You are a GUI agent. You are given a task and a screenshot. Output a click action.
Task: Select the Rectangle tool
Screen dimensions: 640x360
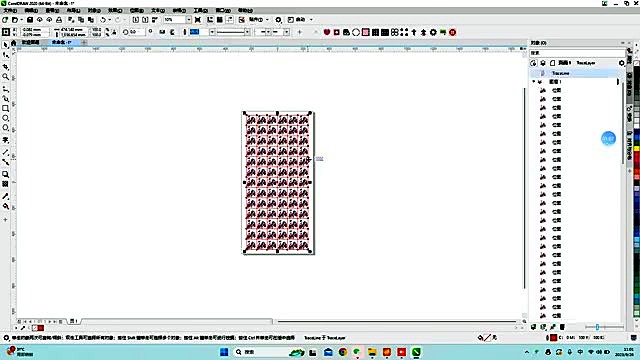pos(5,109)
